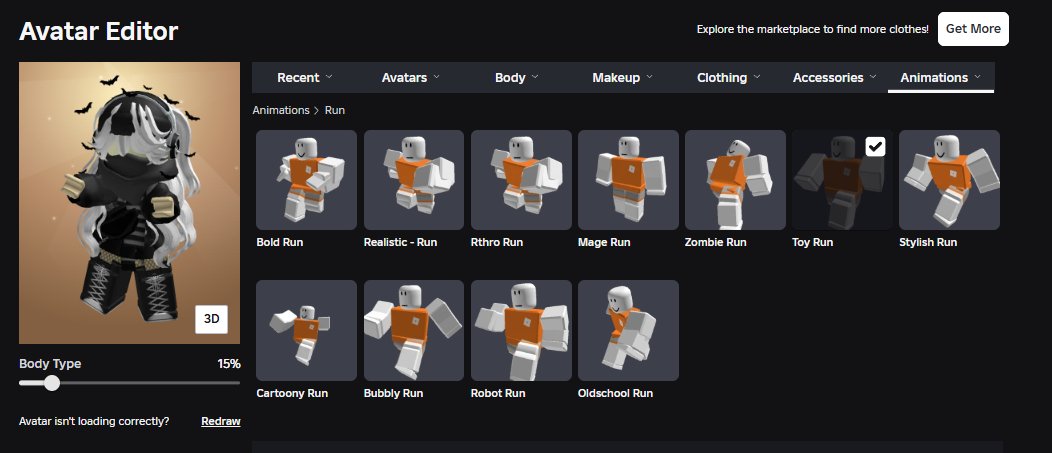
Task: Choose the Realistic - Run animation
Action: coord(414,180)
